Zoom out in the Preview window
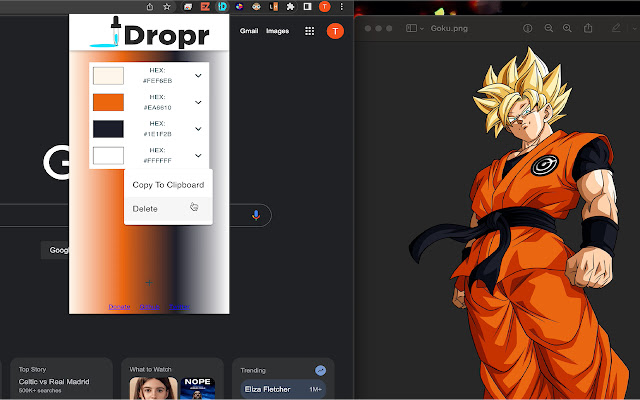Viewport: 640px width, 400px height. 549,28
